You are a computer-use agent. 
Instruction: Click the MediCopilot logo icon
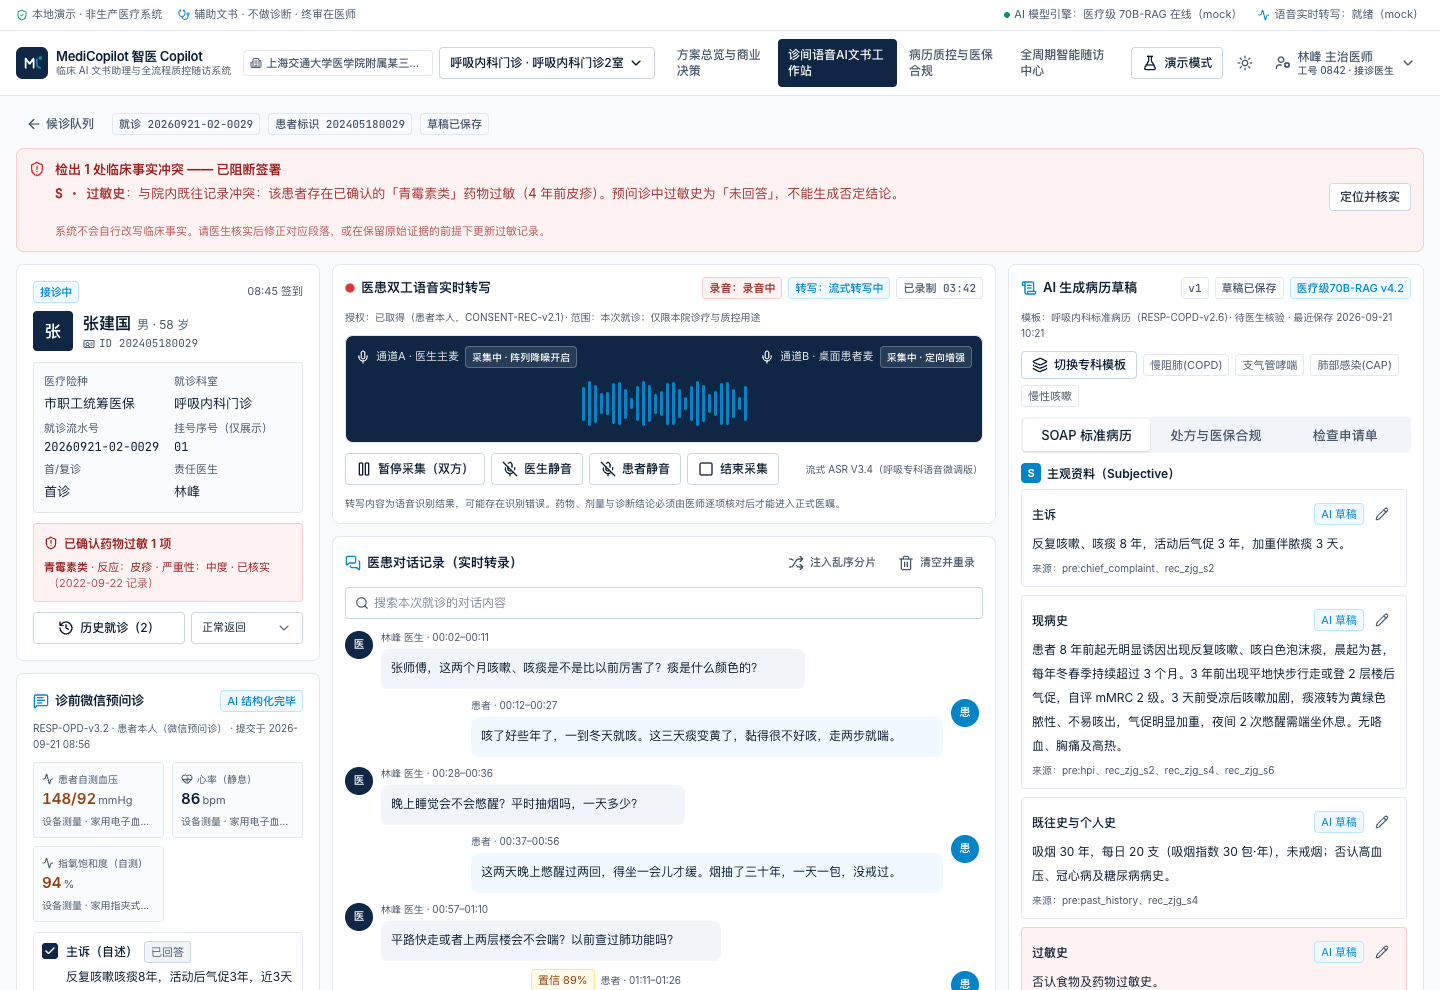click(x=32, y=63)
